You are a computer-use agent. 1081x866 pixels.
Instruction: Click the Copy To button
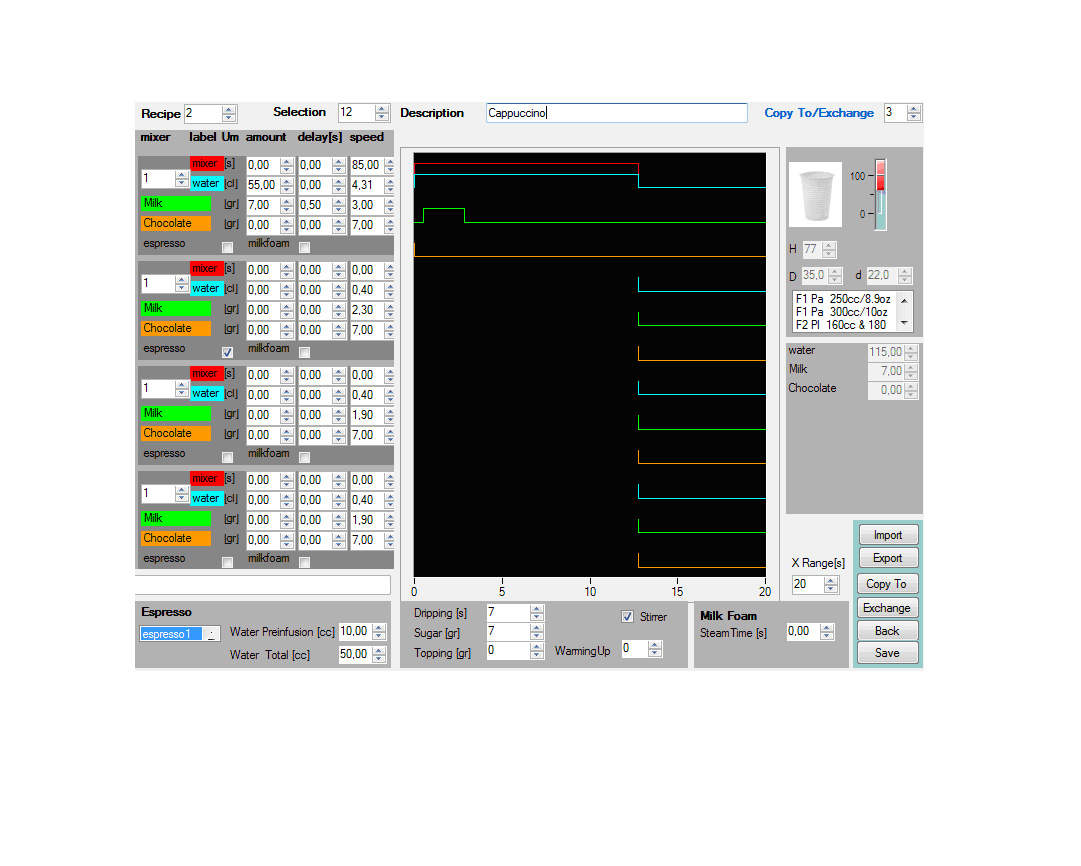pyautogui.click(x=887, y=584)
